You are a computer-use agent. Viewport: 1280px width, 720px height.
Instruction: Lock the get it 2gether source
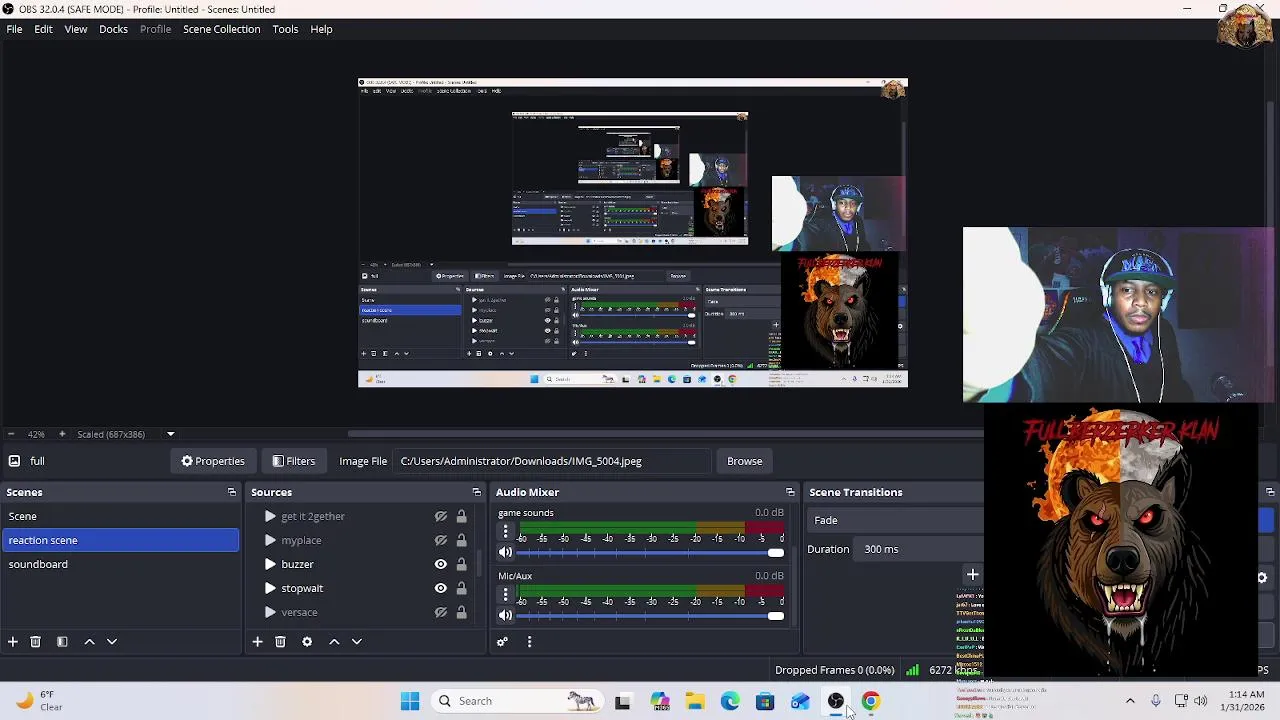pyautogui.click(x=461, y=517)
